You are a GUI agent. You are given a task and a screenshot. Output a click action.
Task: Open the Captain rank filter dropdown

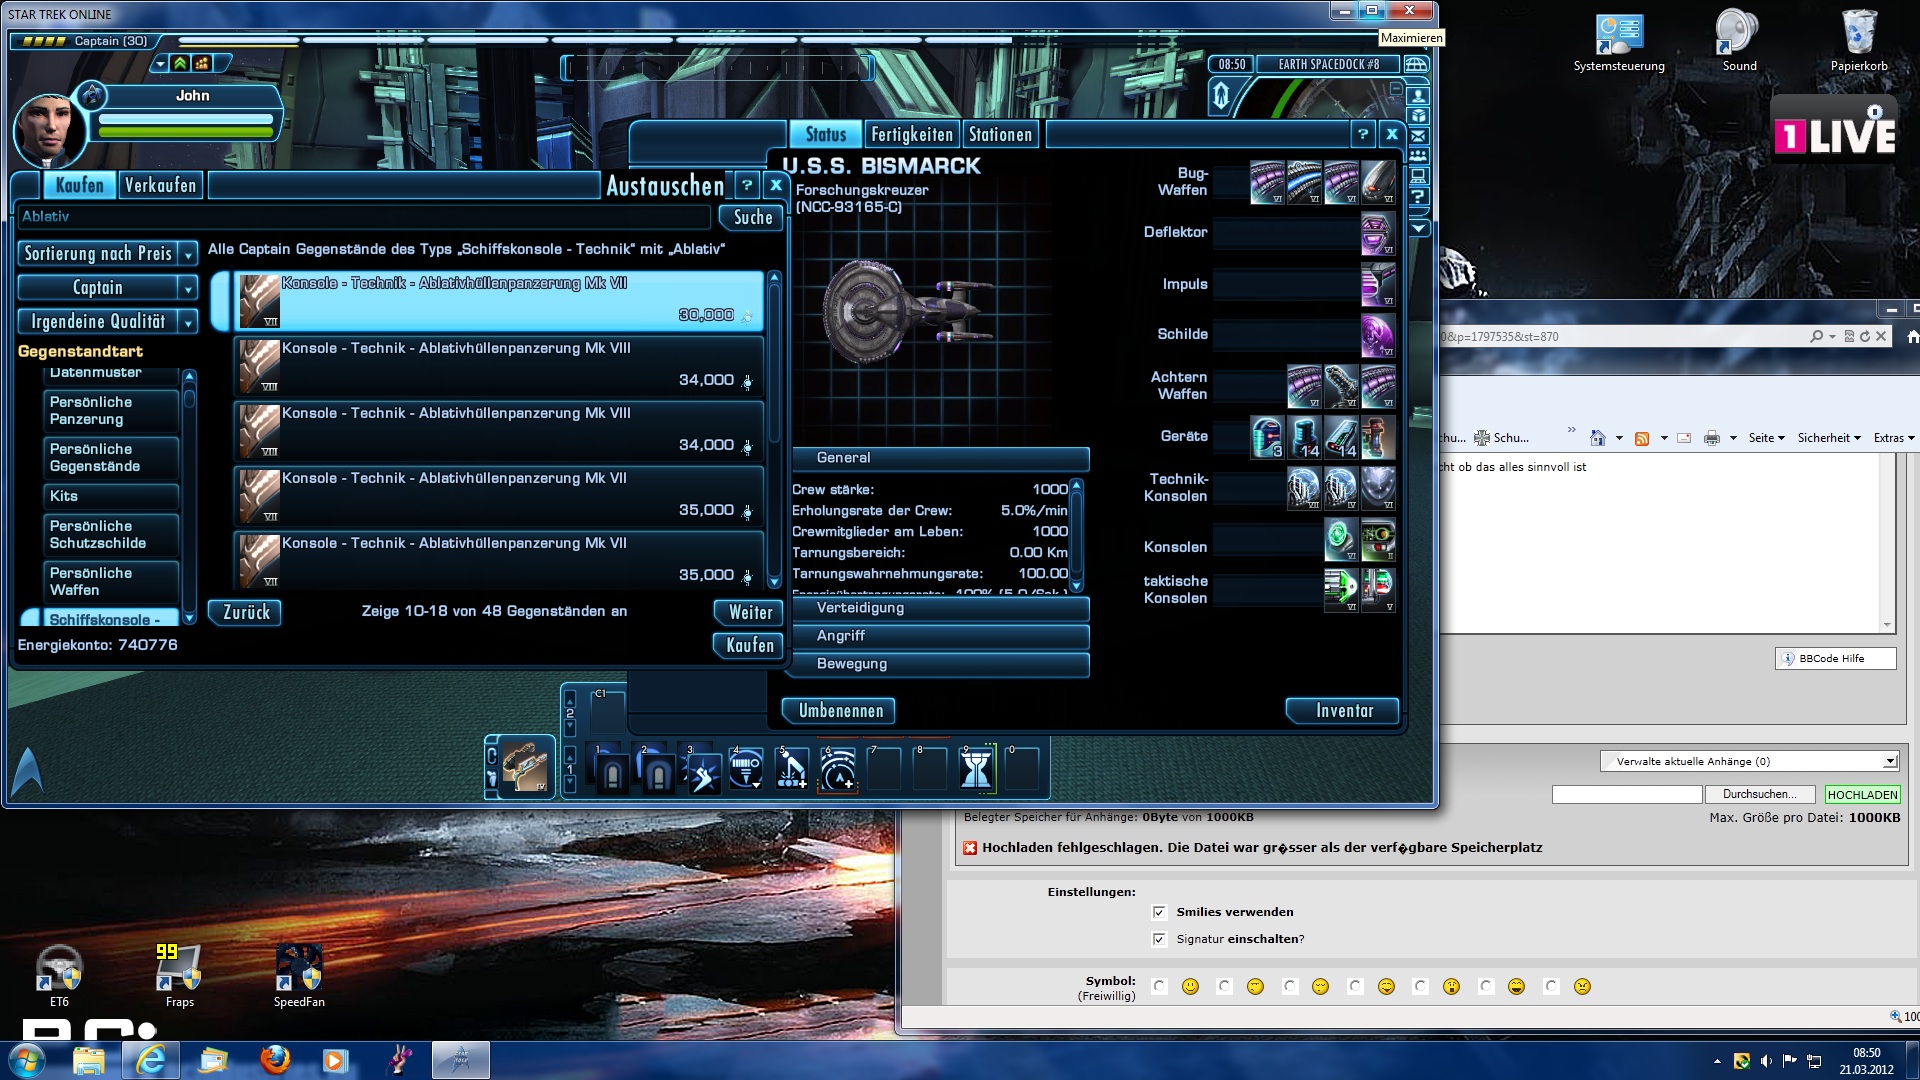(x=107, y=288)
